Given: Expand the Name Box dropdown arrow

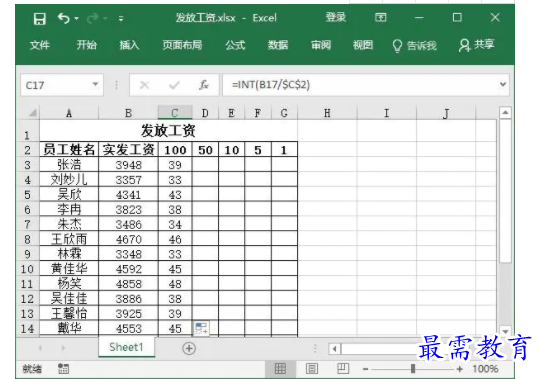Looking at the screenshot, I should pos(95,84).
